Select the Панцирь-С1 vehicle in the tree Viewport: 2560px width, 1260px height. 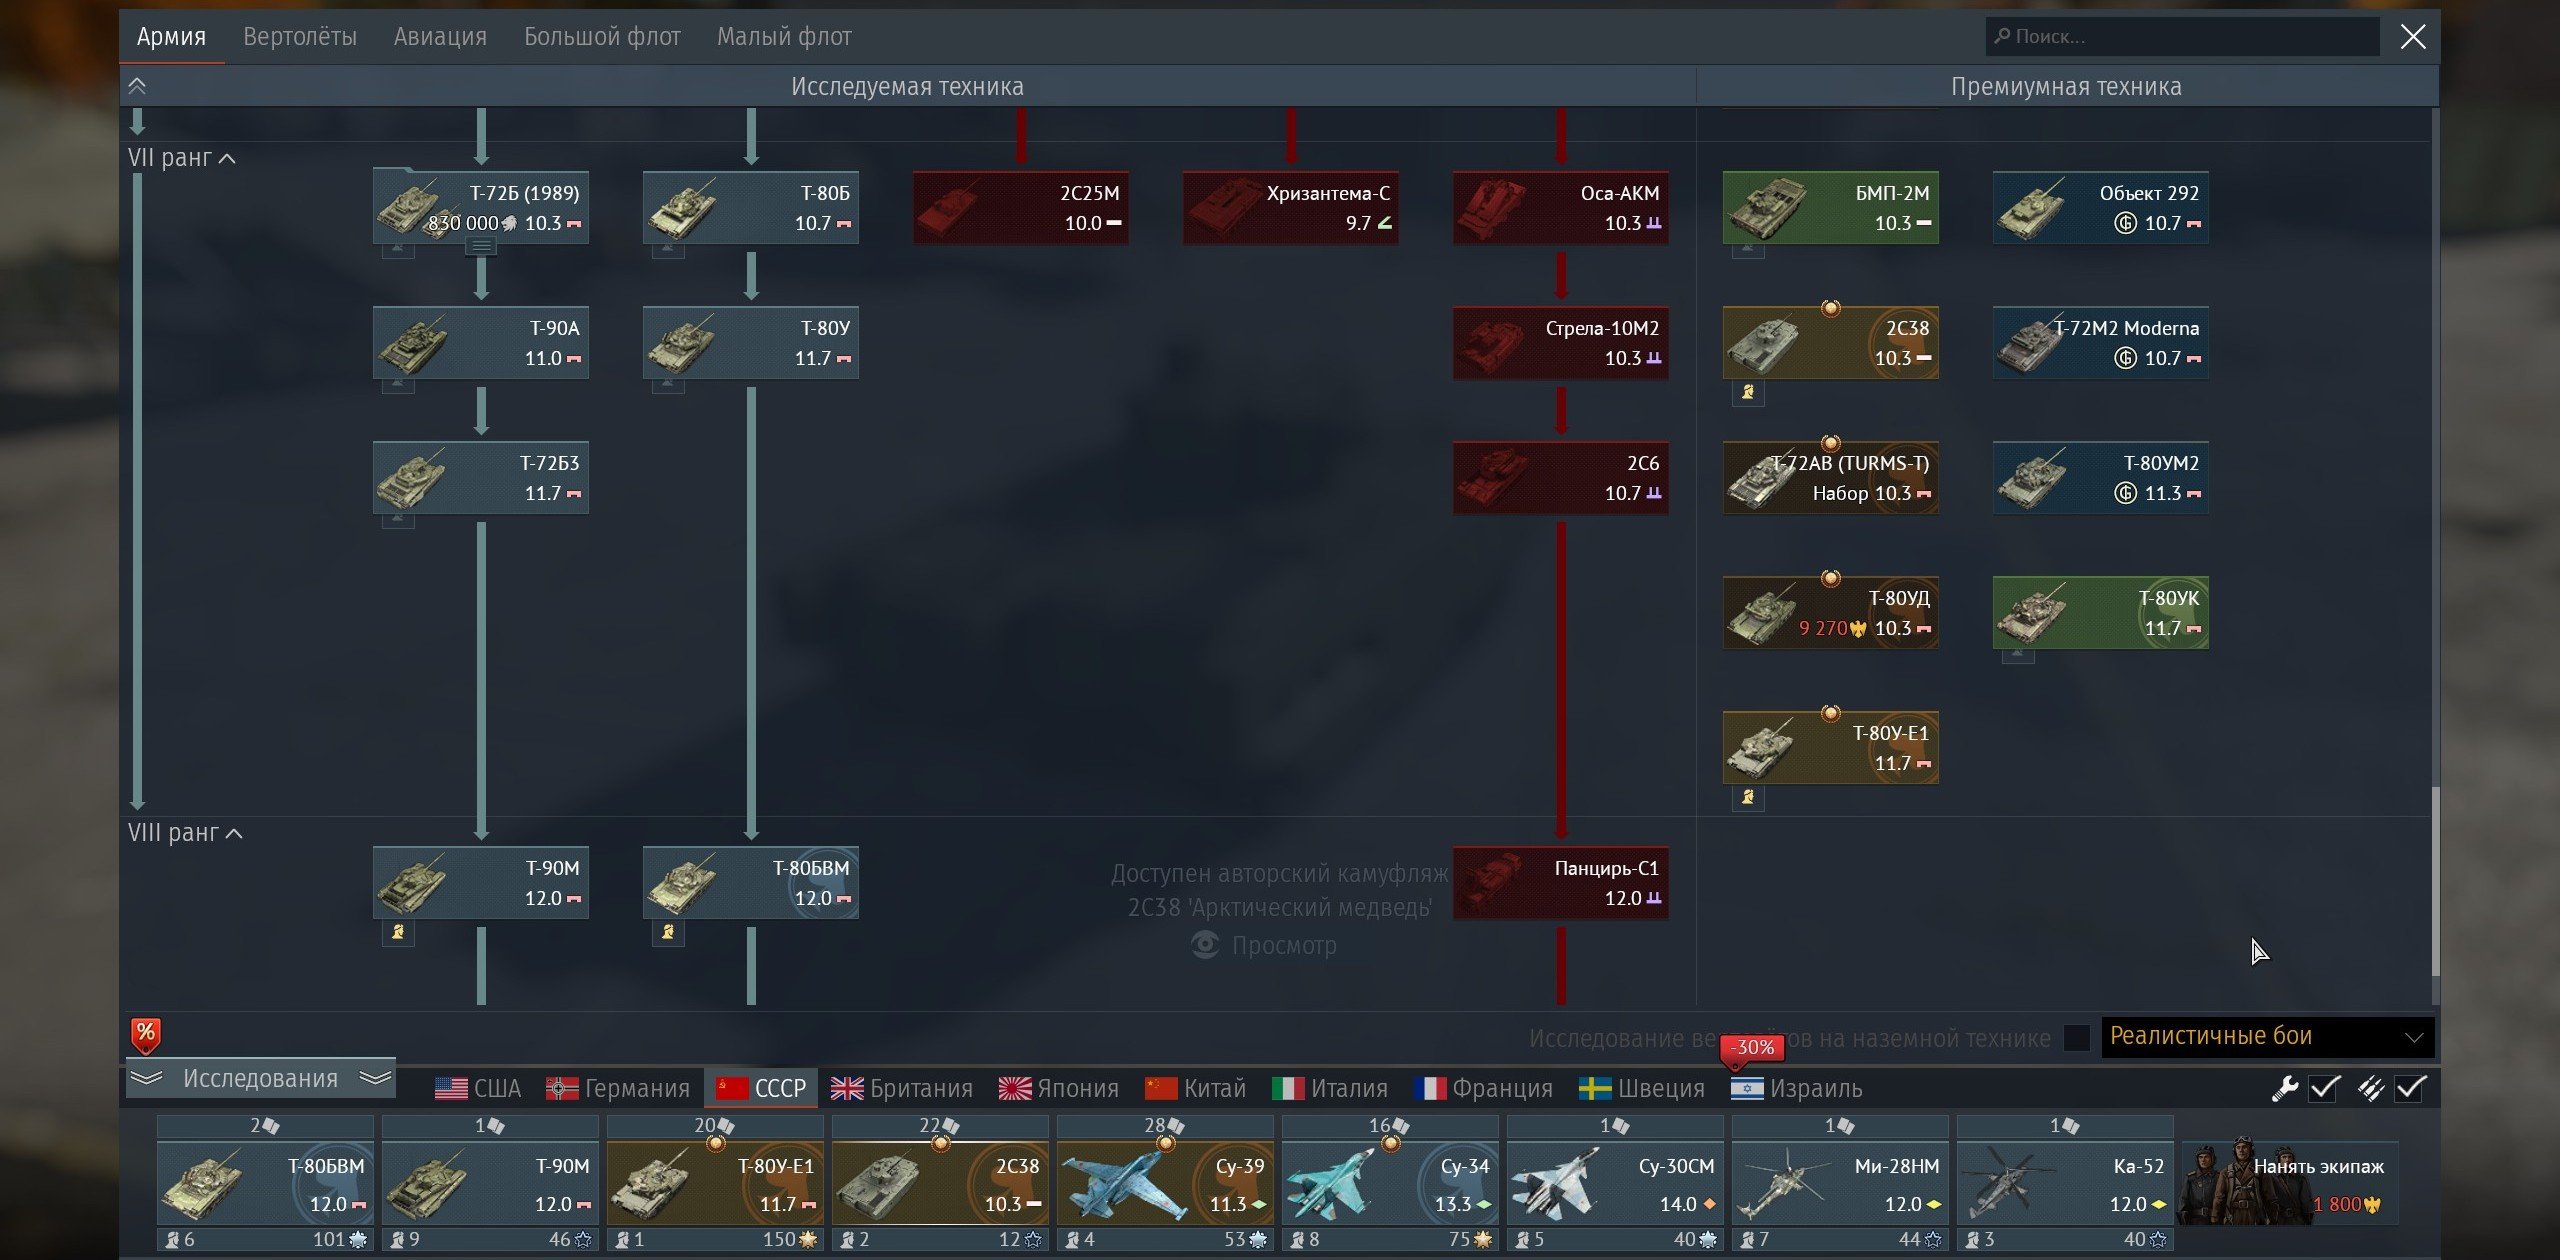click(x=1560, y=883)
